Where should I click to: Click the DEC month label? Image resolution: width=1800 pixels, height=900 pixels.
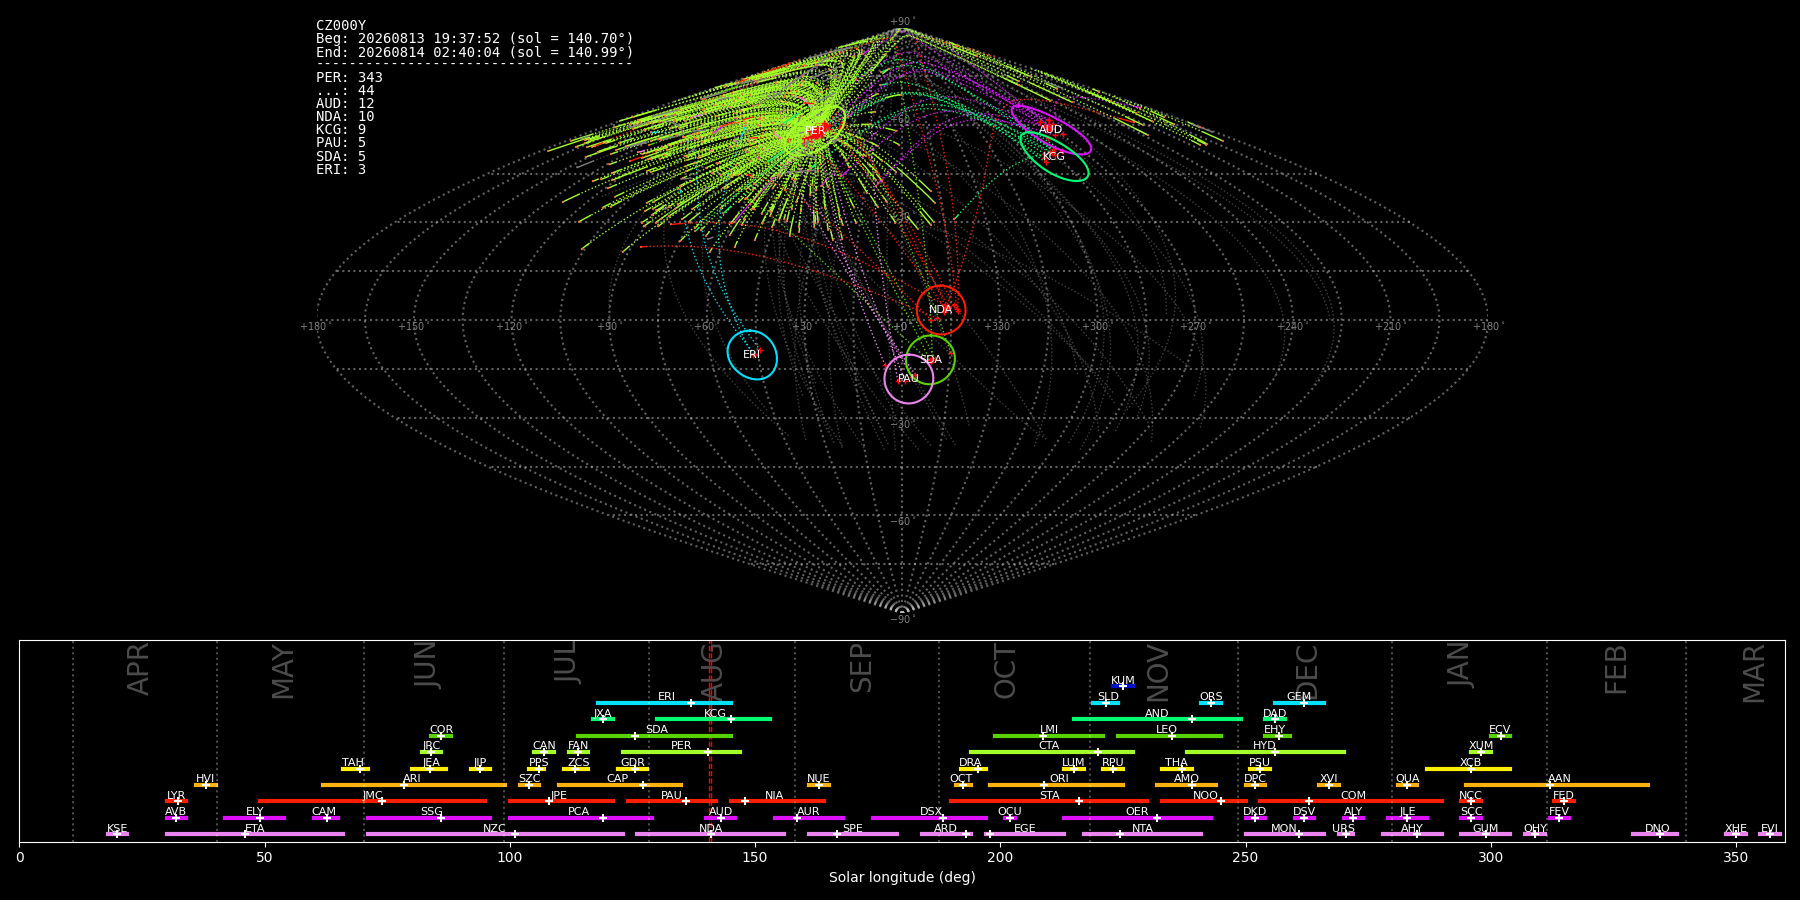tap(1308, 672)
